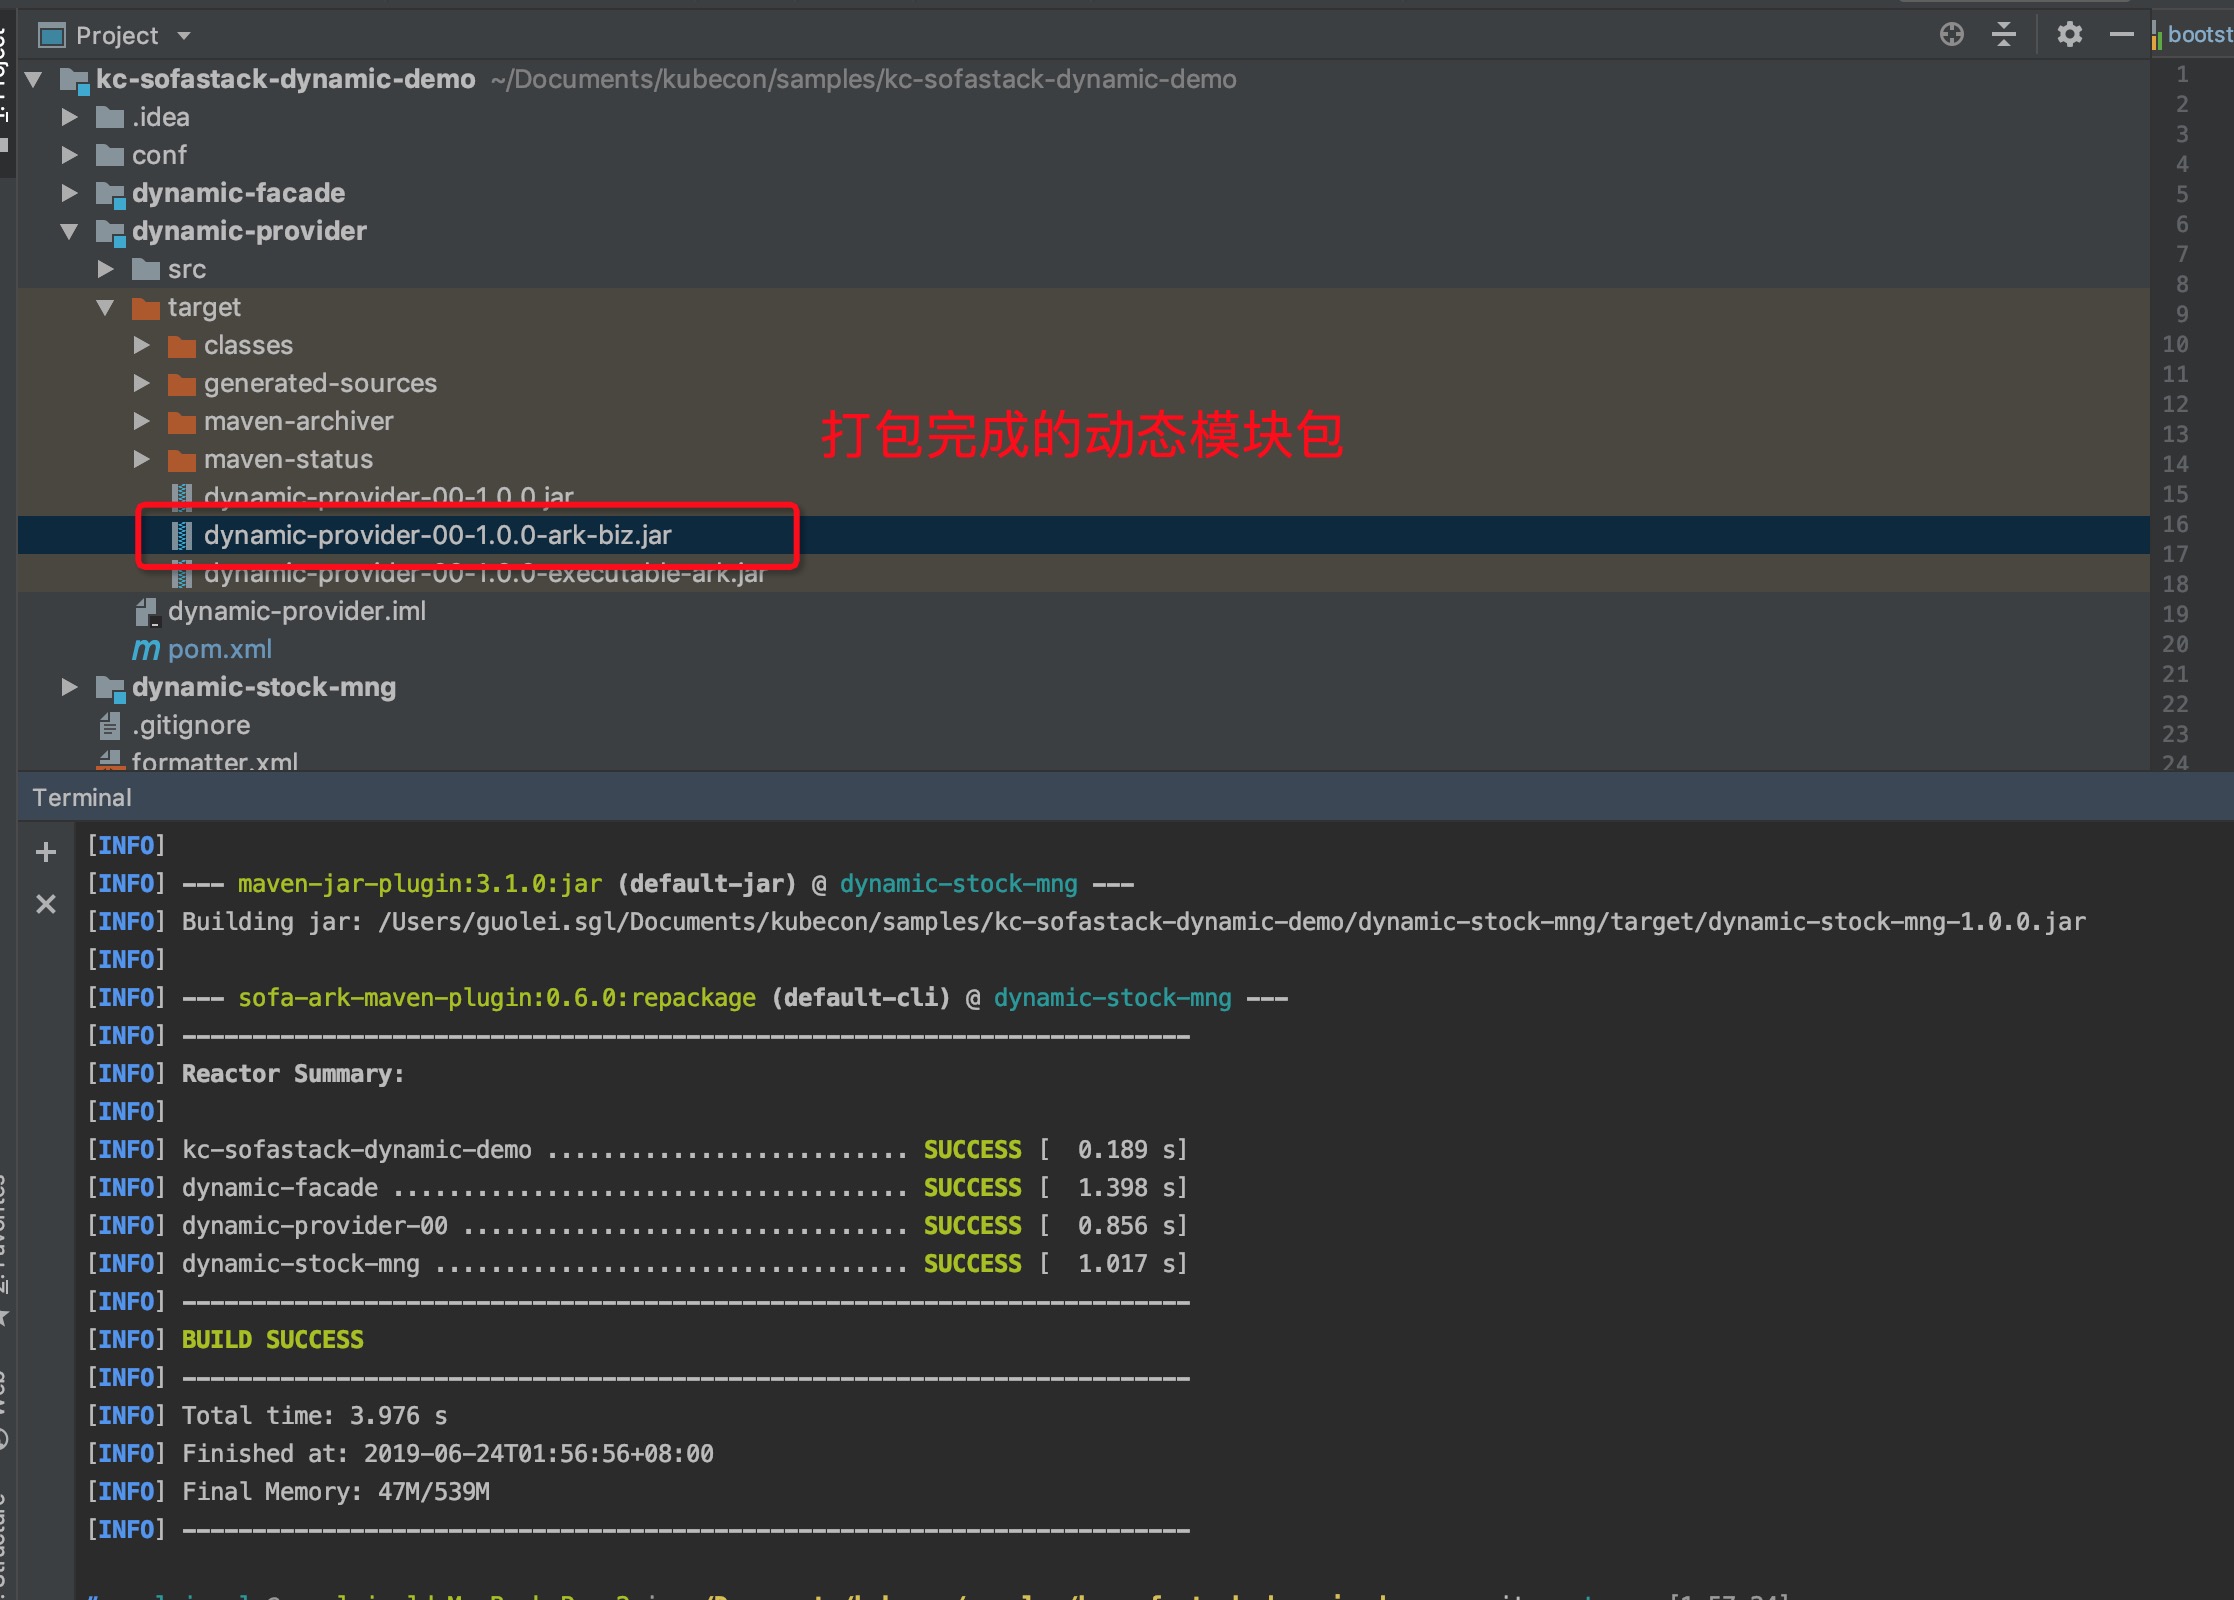Click the dynamic-provider module folder icon
Image resolution: width=2234 pixels, height=1600 pixels.
(x=110, y=232)
